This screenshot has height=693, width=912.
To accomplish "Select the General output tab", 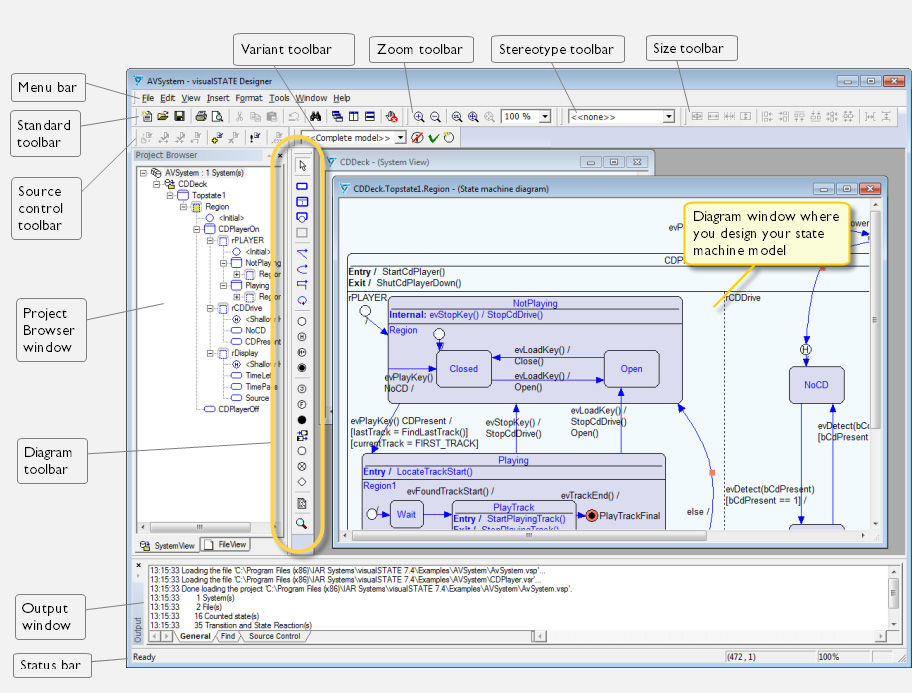I will click(x=195, y=636).
